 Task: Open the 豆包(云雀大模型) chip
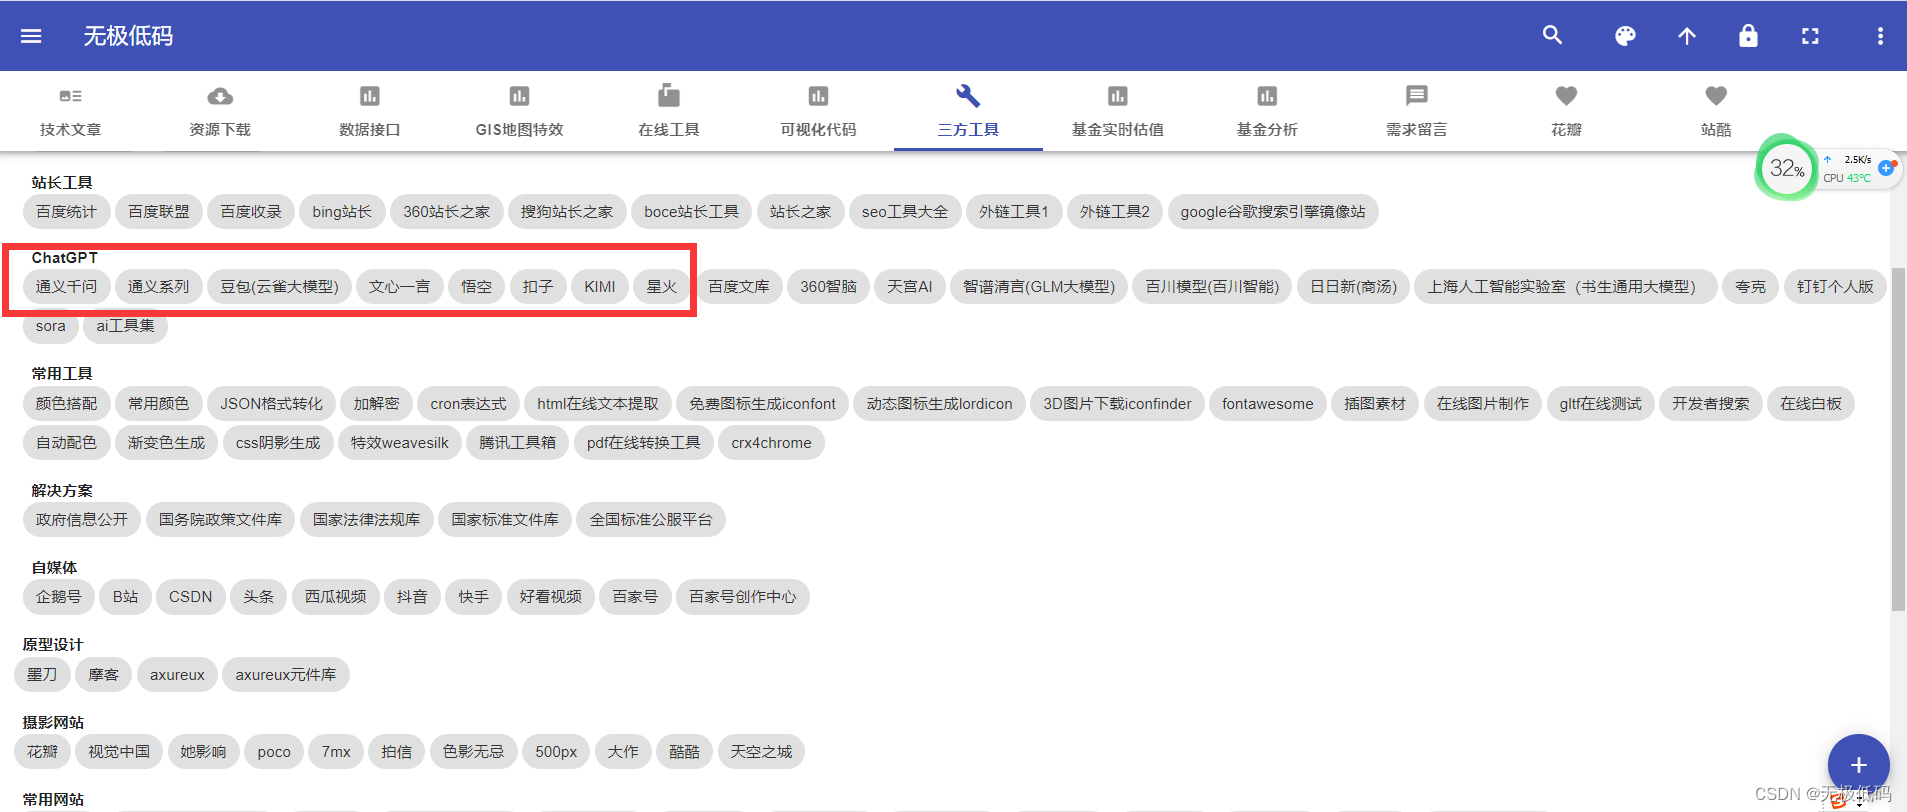click(279, 287)
